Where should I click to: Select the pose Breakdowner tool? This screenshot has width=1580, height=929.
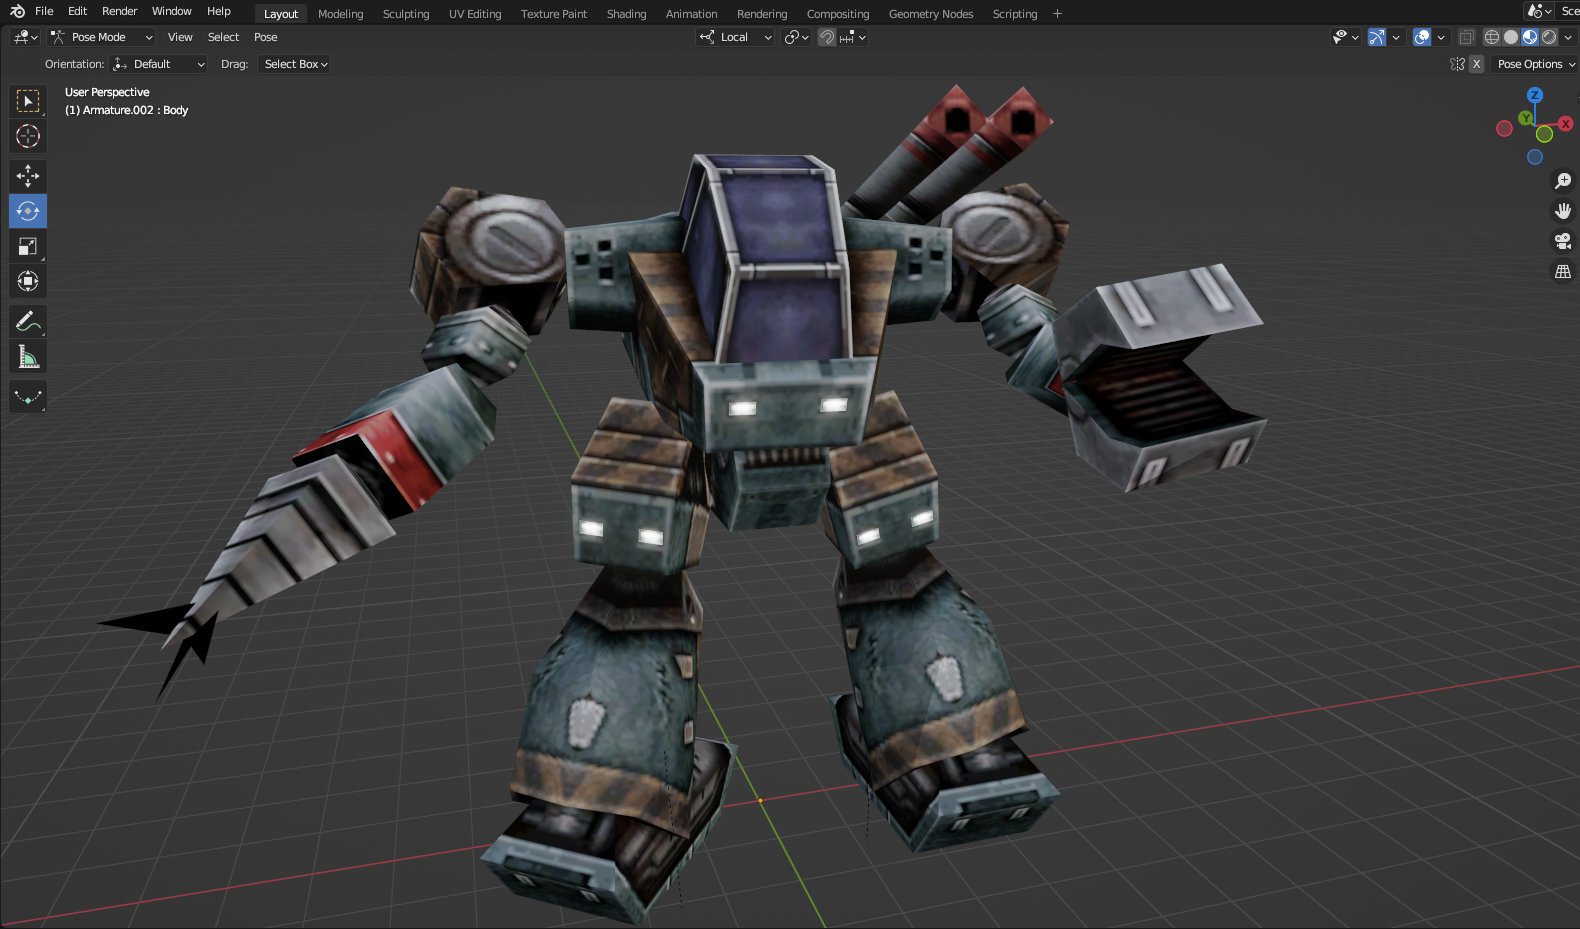[x=28, y=396]
